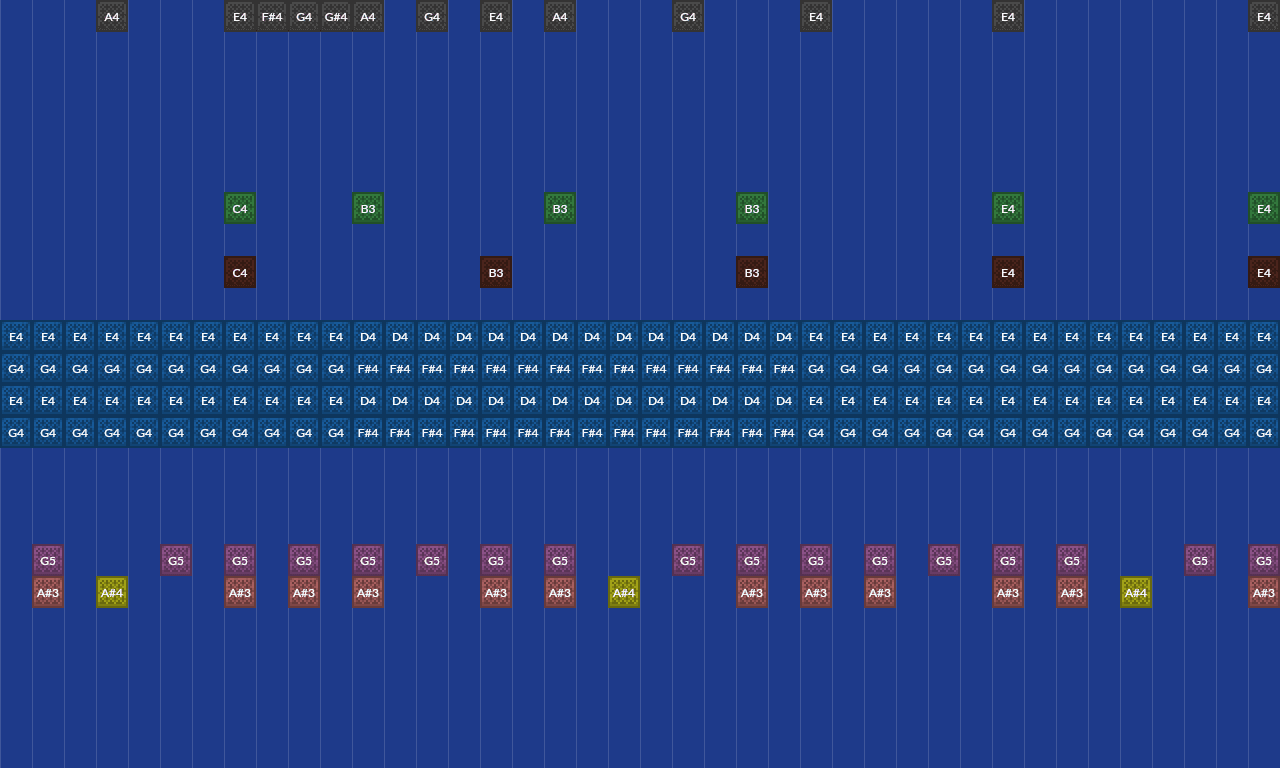
Task: Select the rightmost dark brown E4 note
Action: 1264,273
